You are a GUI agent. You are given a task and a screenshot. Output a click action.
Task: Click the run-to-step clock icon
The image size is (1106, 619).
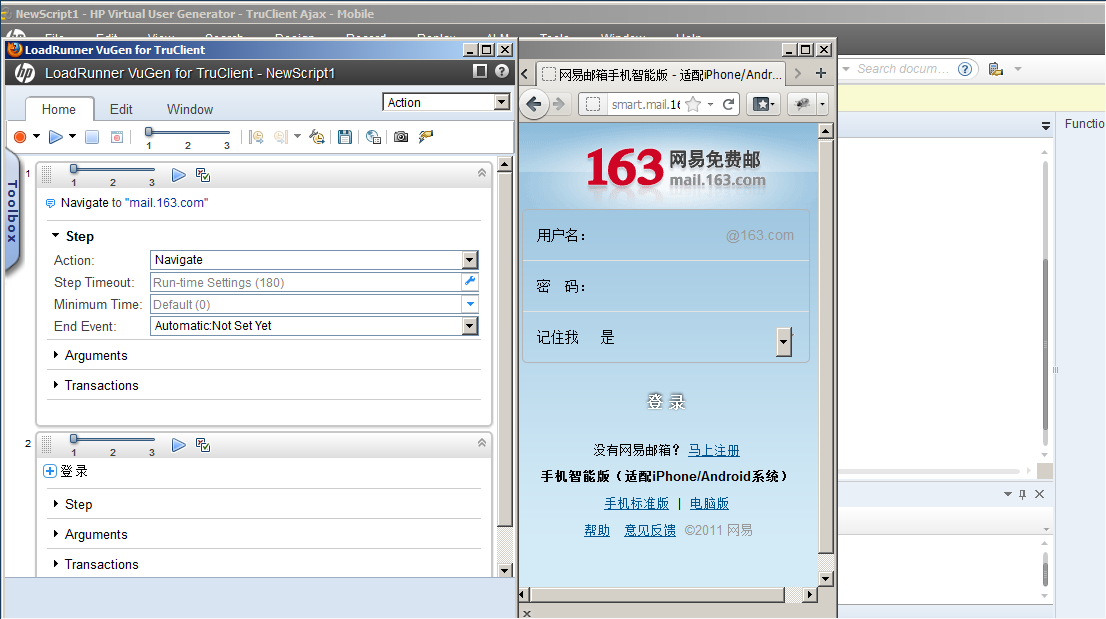[281, 137]
